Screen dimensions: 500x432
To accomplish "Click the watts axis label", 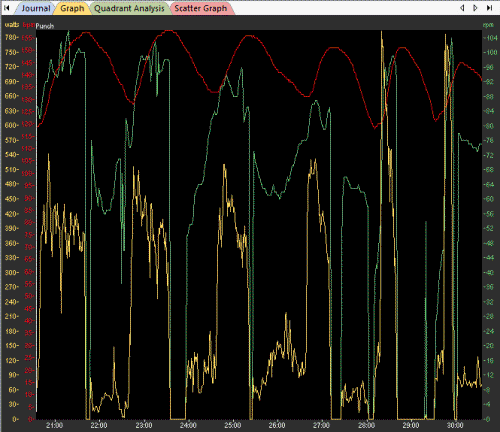I will 12,25.
